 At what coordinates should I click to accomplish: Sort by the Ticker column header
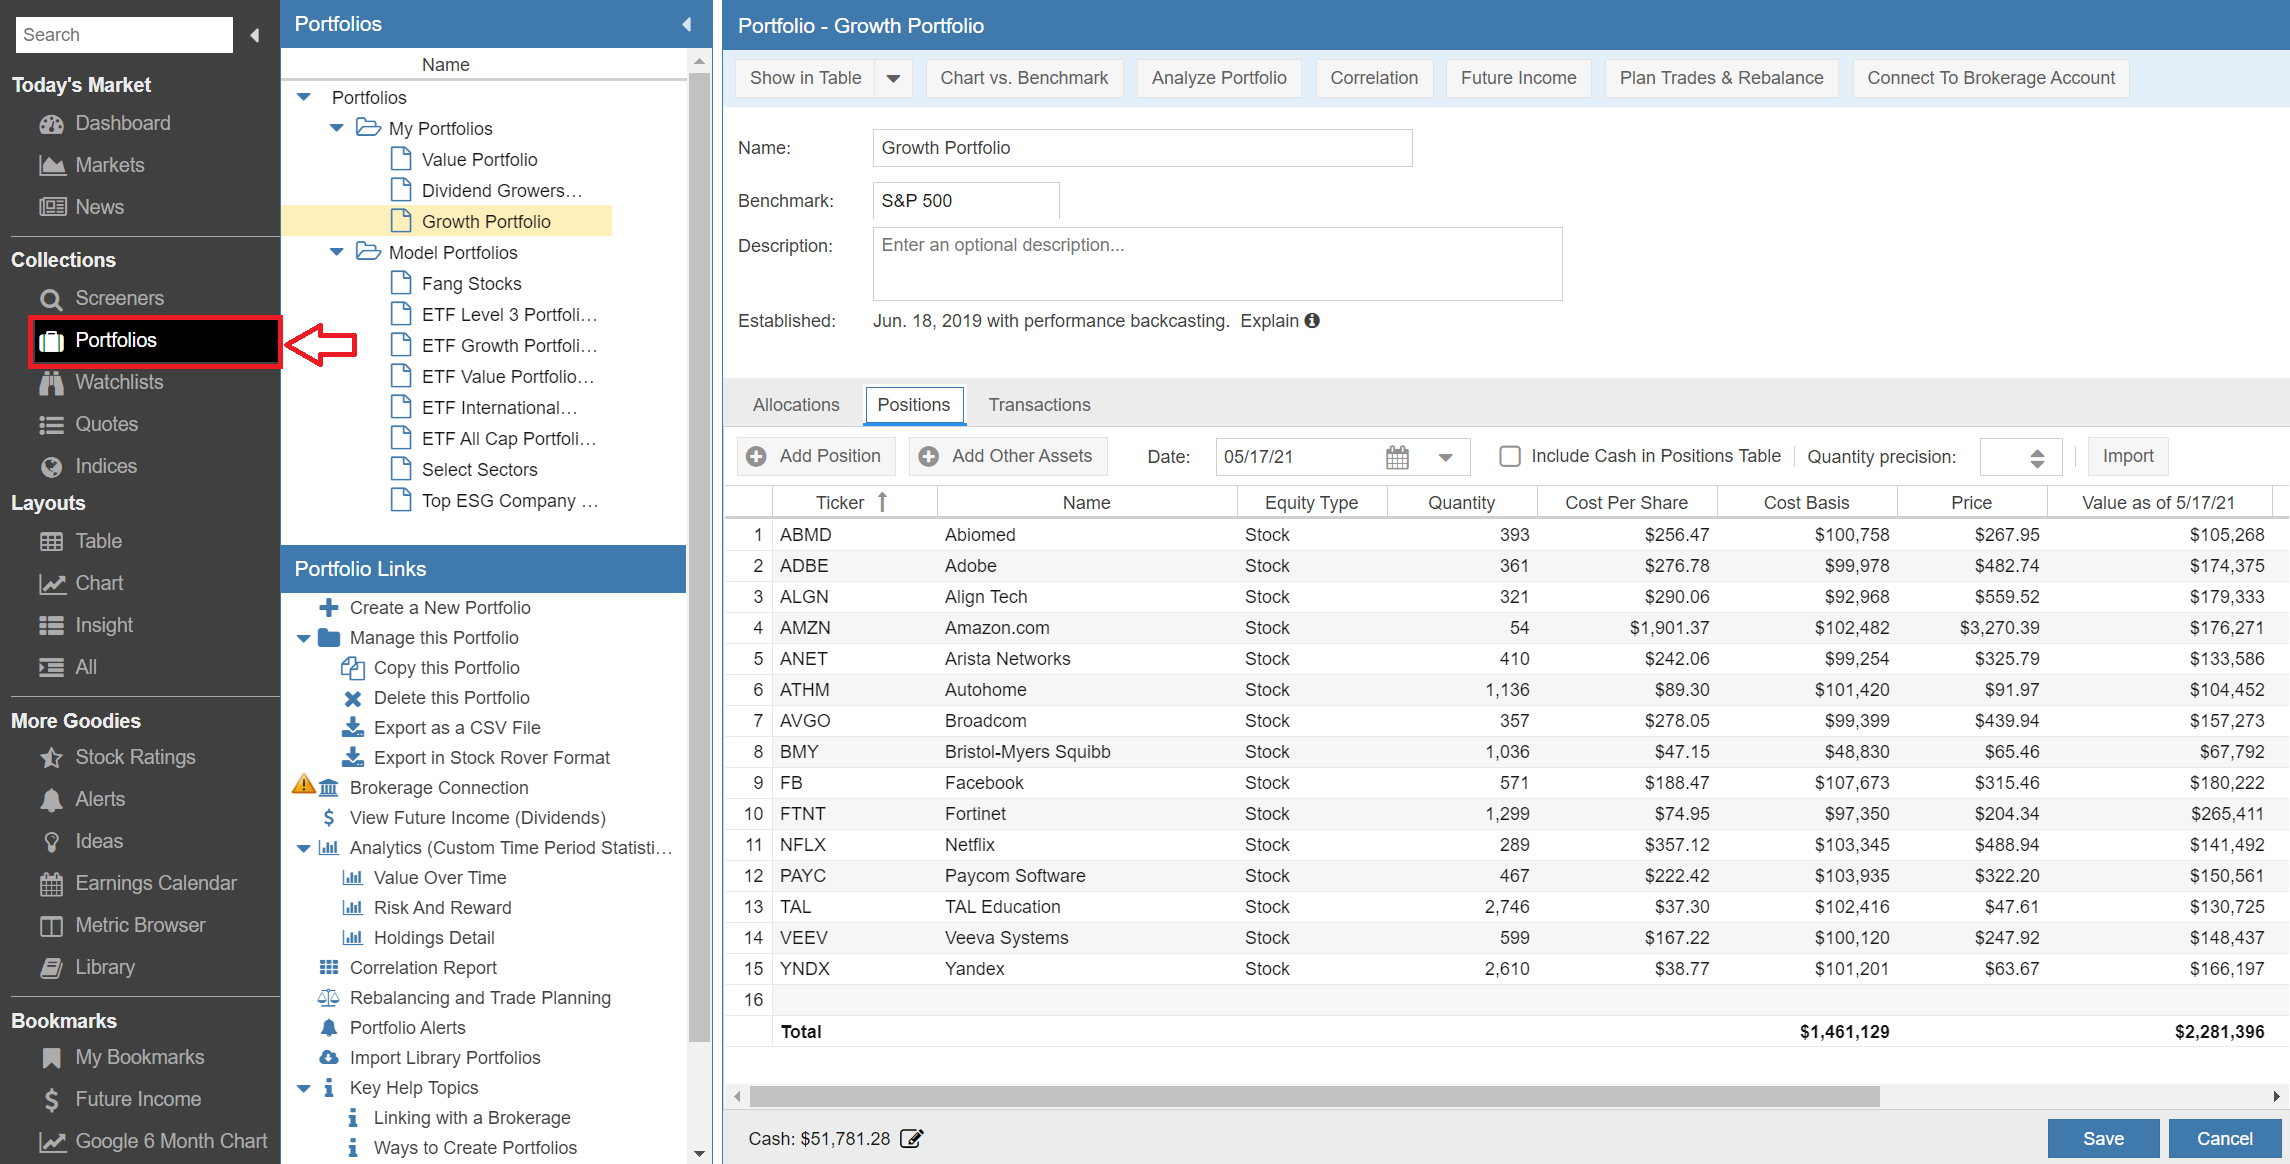click(x=840, y=502)
